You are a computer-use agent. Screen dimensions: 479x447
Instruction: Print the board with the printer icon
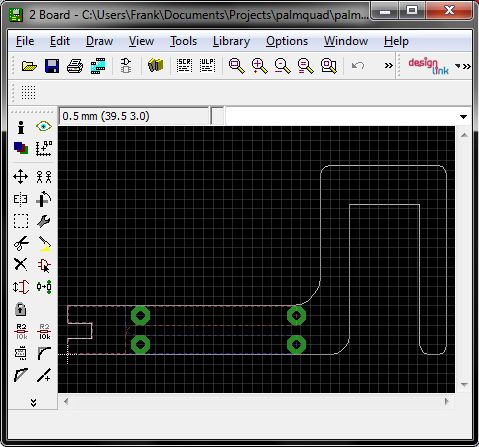(75, 66)
